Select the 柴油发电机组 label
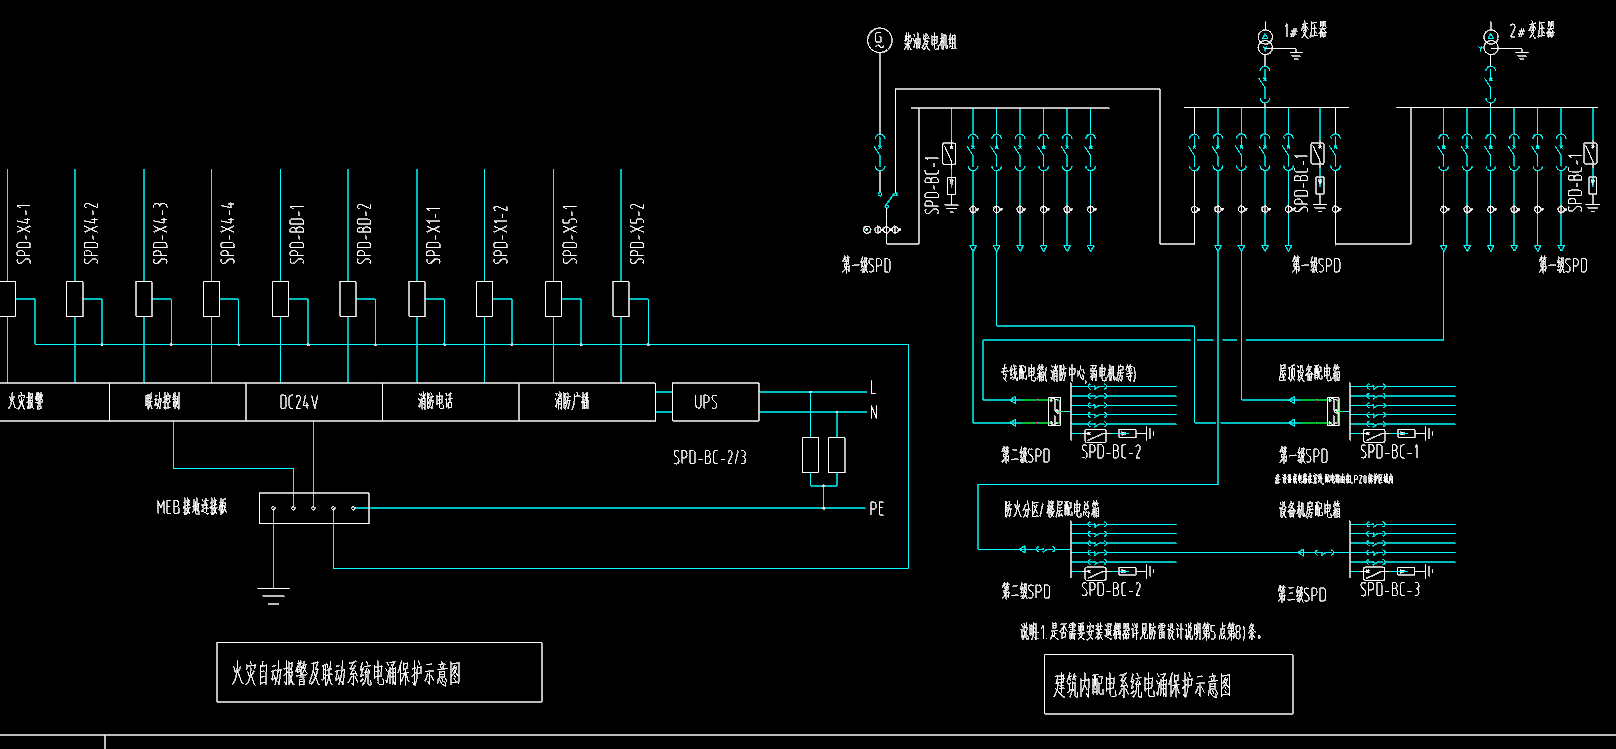Screen dimensions: 1616x749 pos(930,42)
